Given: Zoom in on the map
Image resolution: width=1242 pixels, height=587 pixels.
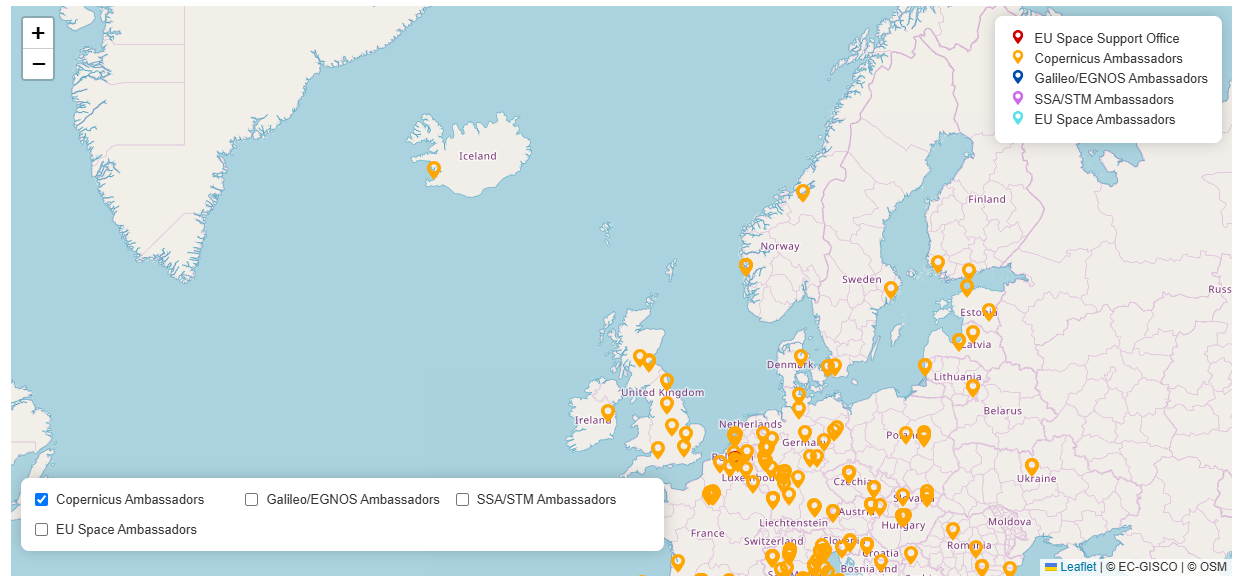Looking at the screenshot, I should [x=38, y=33].
